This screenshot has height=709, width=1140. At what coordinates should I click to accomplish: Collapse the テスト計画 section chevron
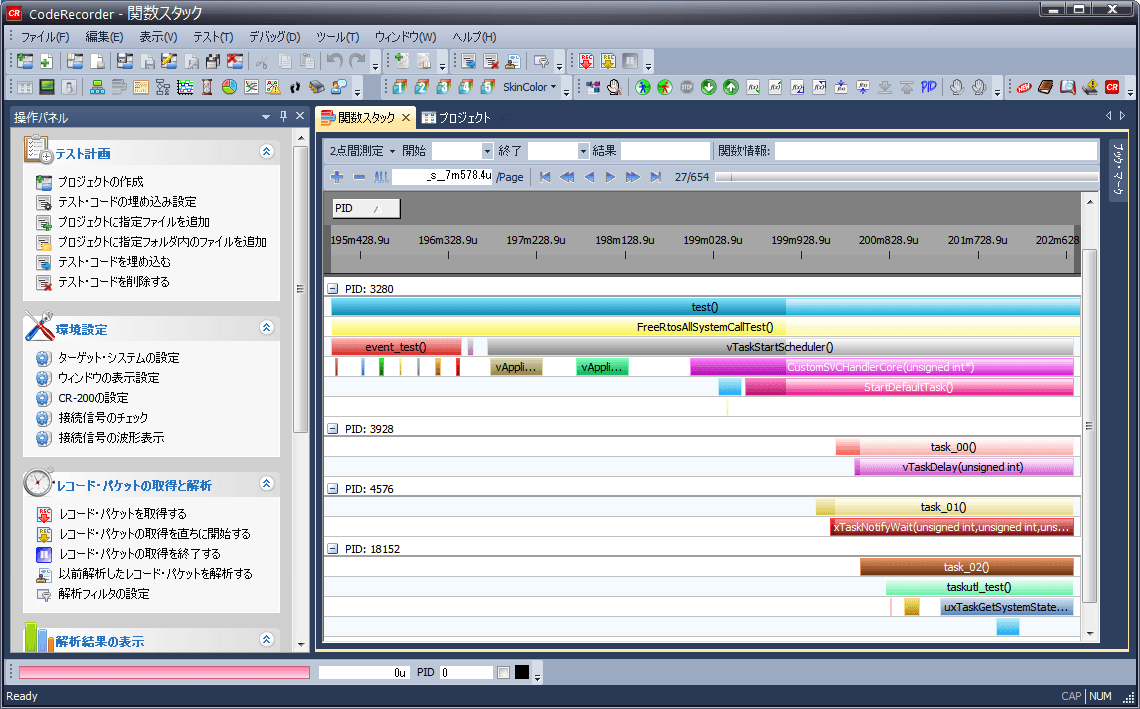[266, 151]
